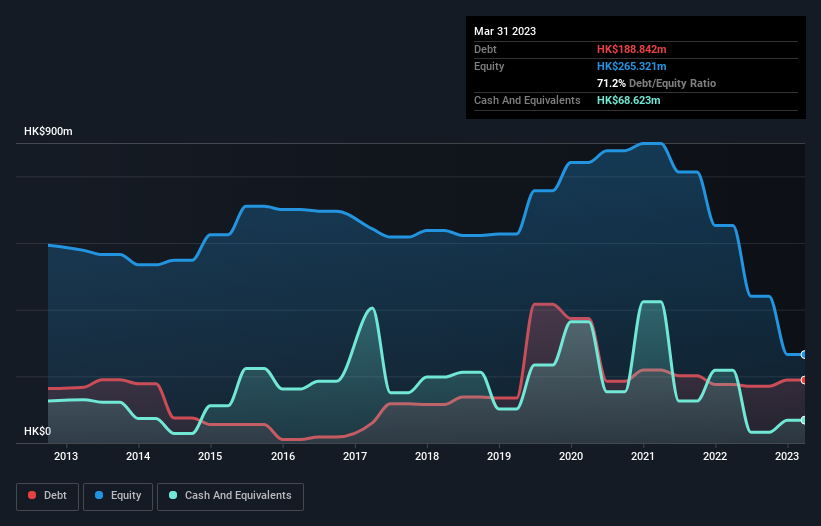Click the 2018 x-axis label
This screenshot has width=821, height=526.
[x=427, y=456]
